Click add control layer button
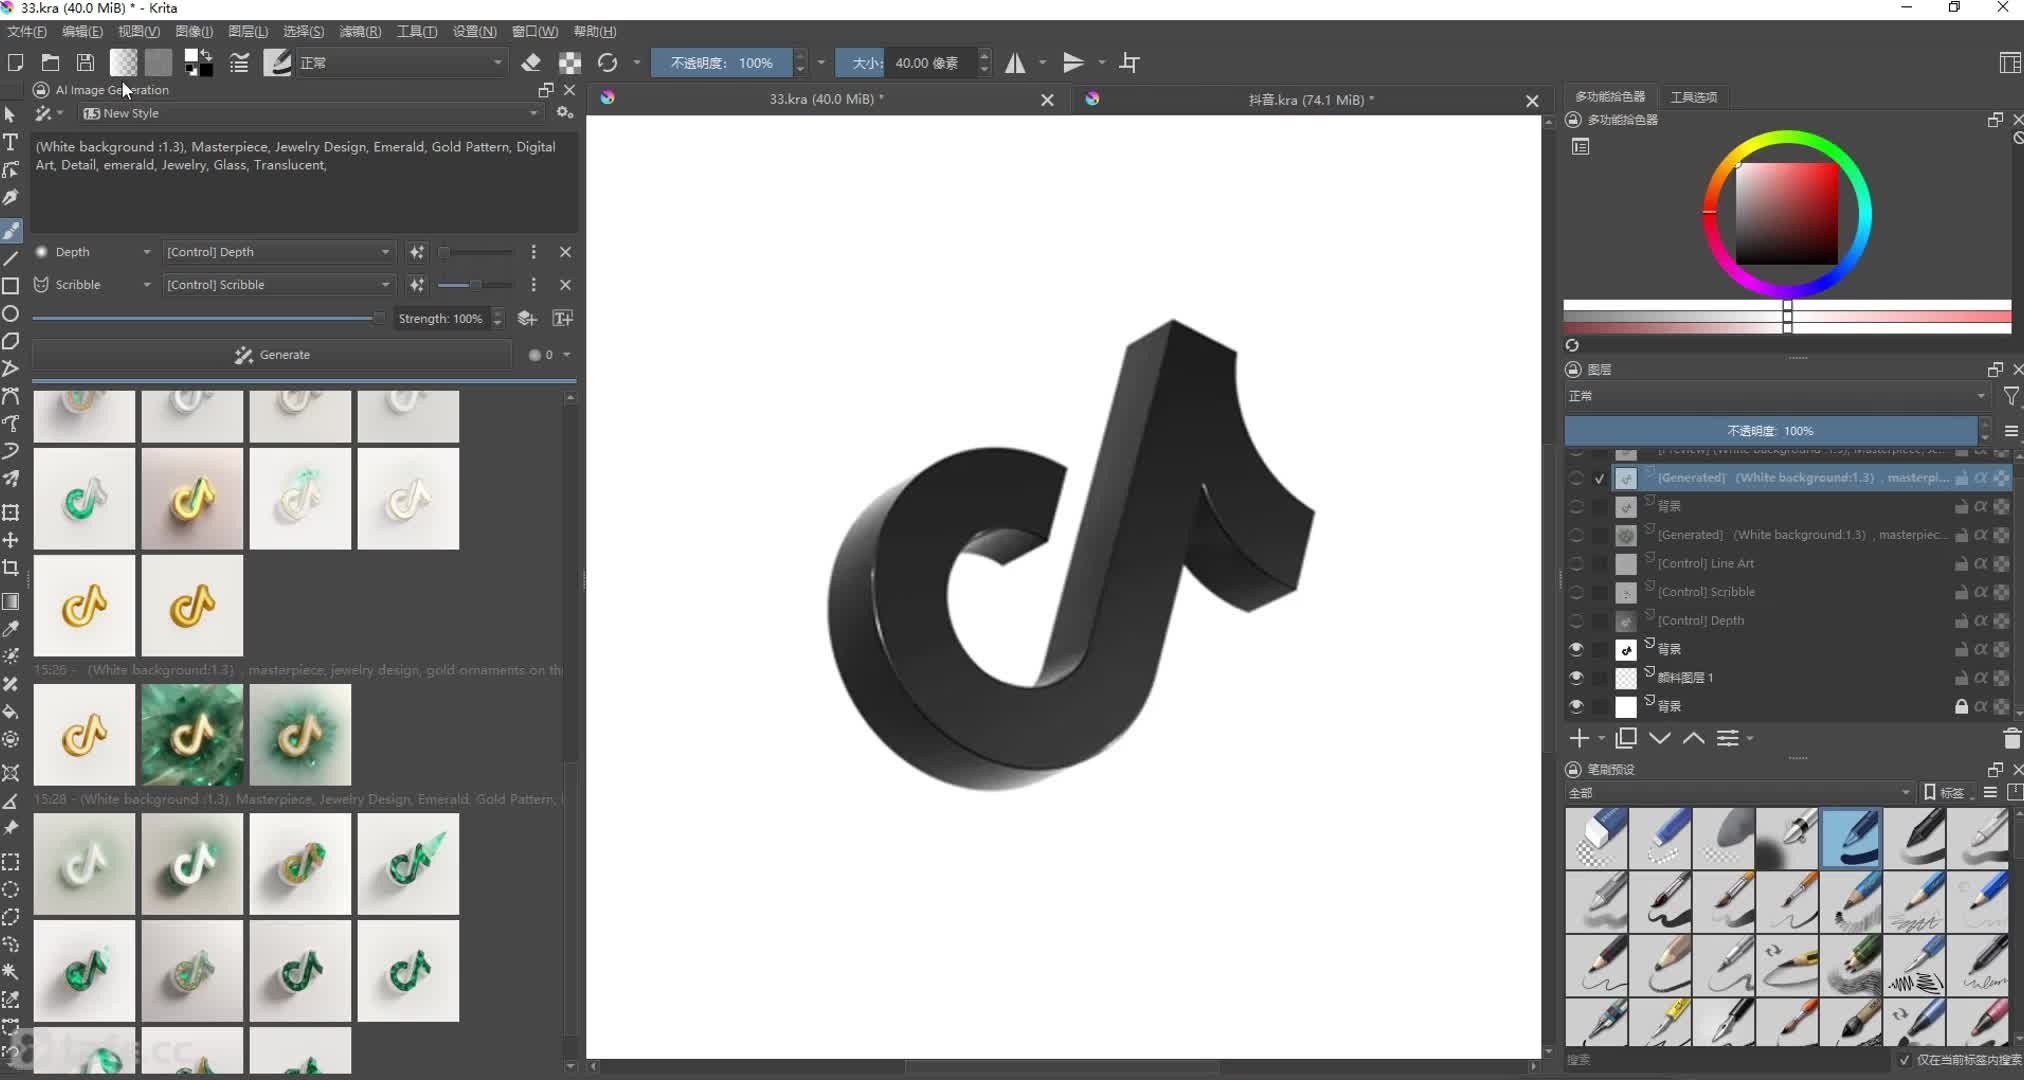The width and height of the screenshot is (2024, 1080). 527,319
